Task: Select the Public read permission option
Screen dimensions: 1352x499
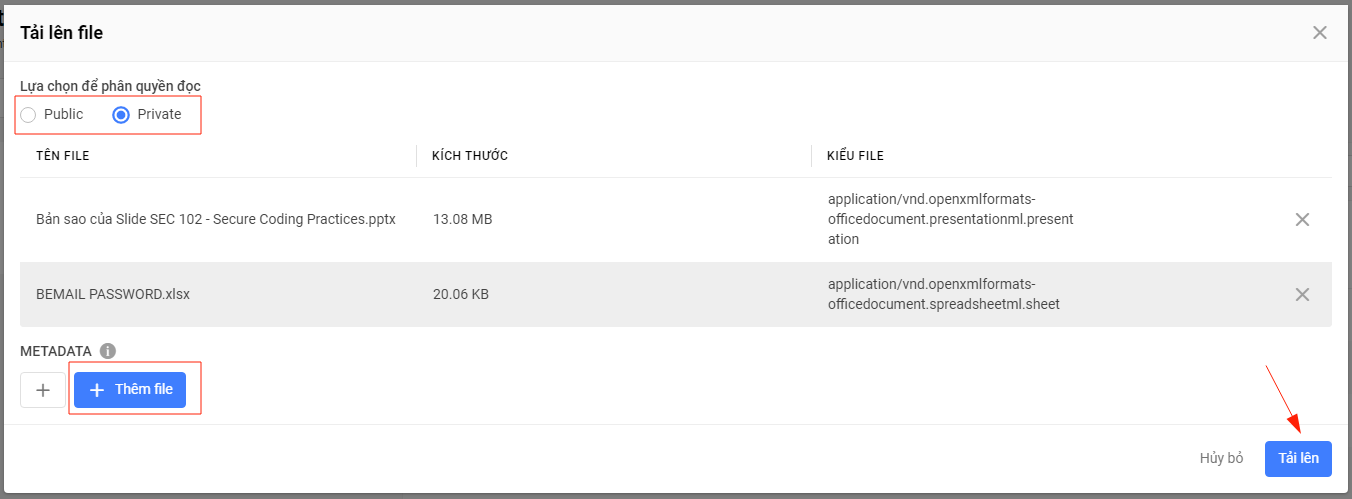Action: coord(52,115)
